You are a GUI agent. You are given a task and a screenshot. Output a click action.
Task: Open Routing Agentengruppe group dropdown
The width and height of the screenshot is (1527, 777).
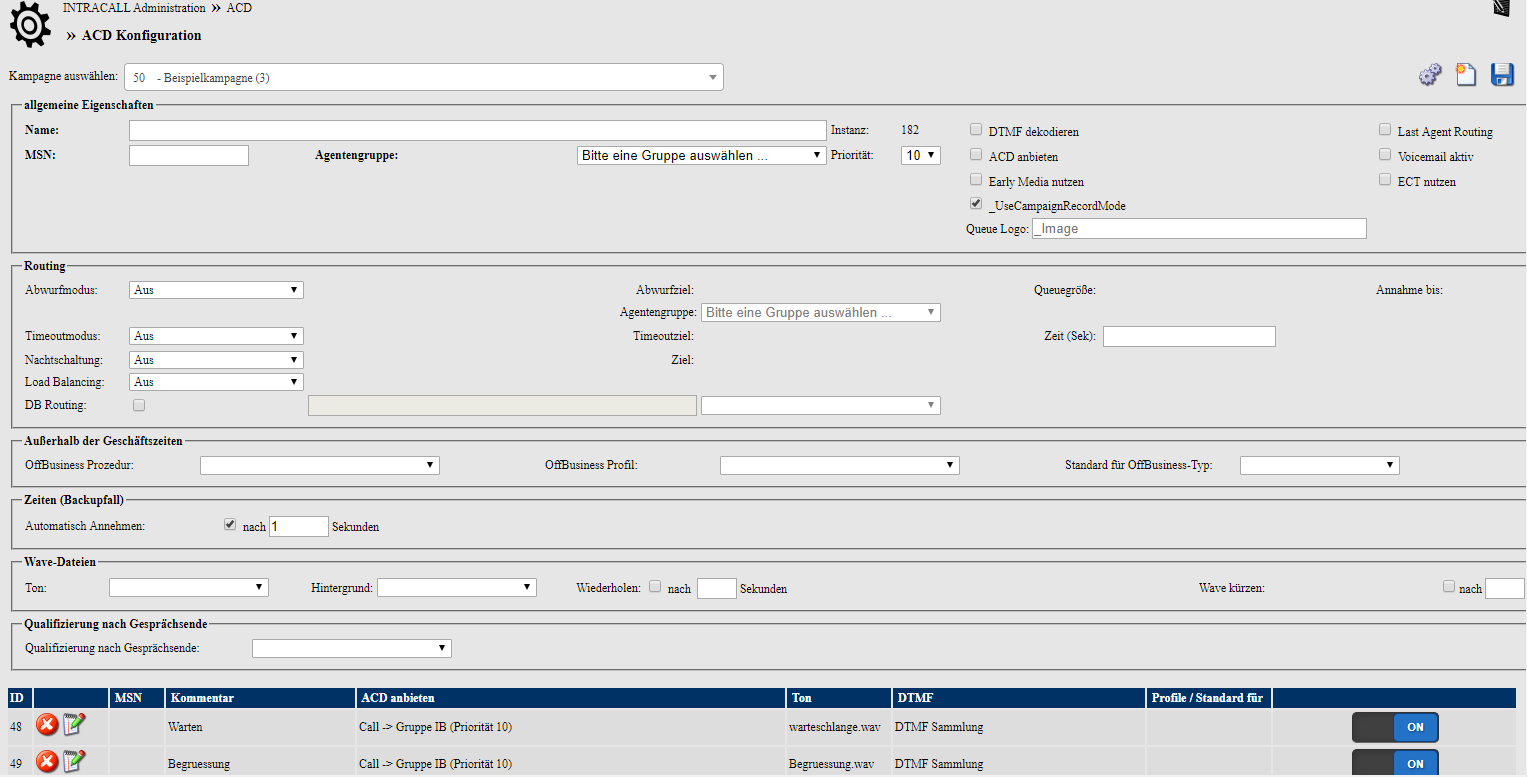pos(821,313)
